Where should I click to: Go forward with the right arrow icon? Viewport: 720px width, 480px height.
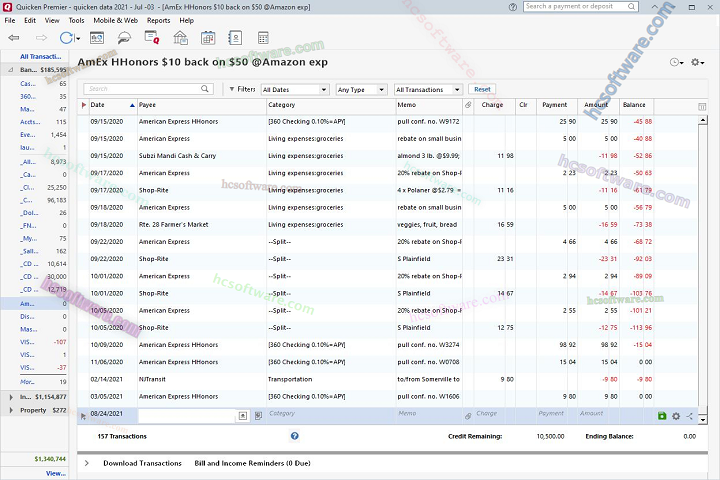[x=41, y=38]
